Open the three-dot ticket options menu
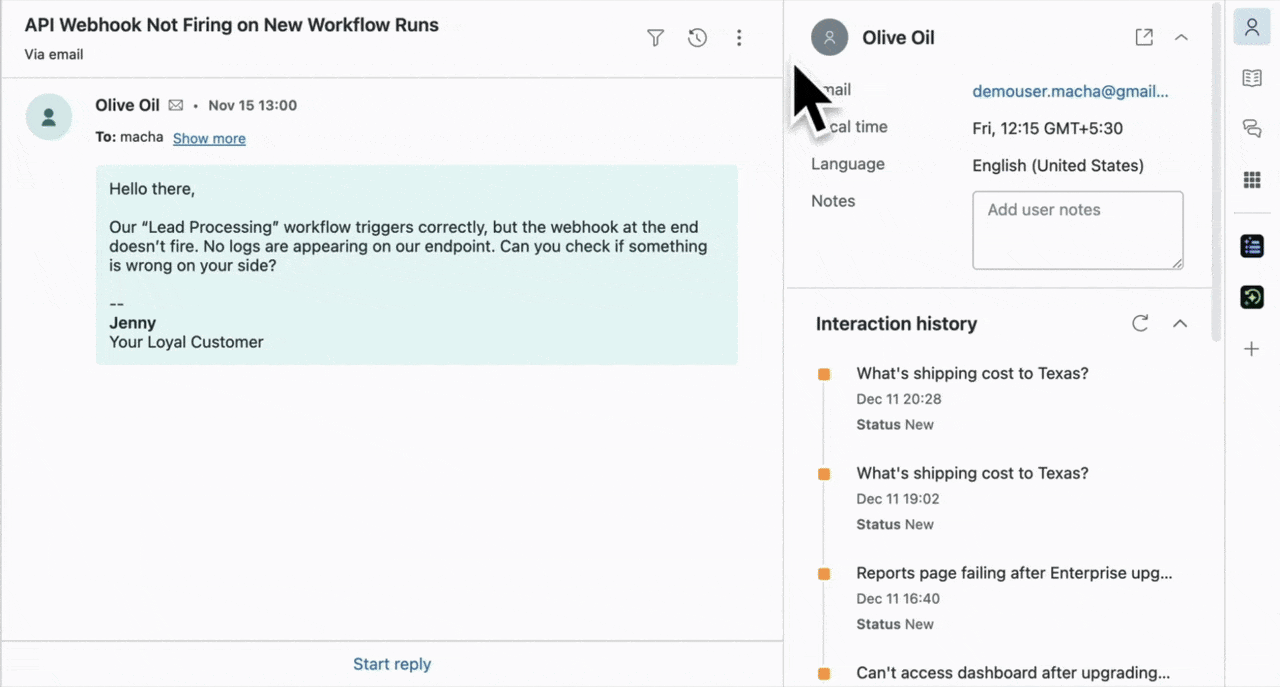The image size is (1280, 687). tap(739, 38)
